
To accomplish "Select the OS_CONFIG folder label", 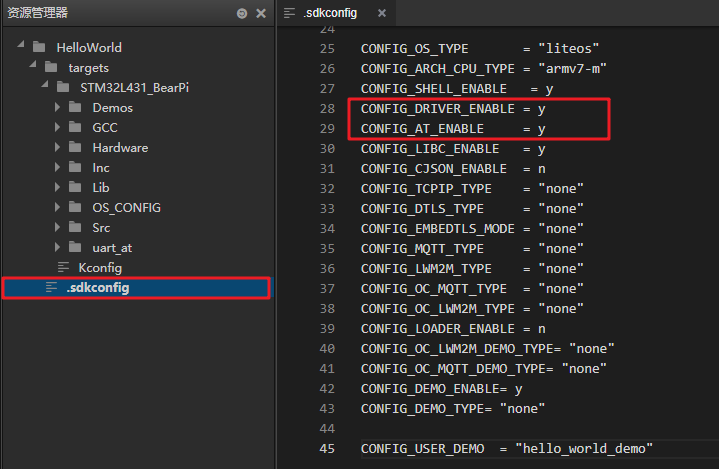I will click(127, 208).
